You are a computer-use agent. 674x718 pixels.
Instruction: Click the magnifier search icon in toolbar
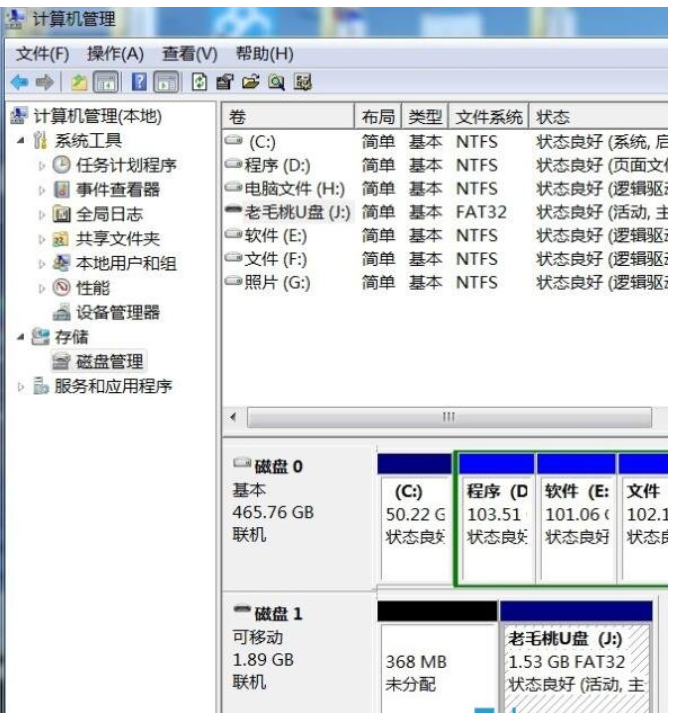pyautogui.click(x=276, y=83)
